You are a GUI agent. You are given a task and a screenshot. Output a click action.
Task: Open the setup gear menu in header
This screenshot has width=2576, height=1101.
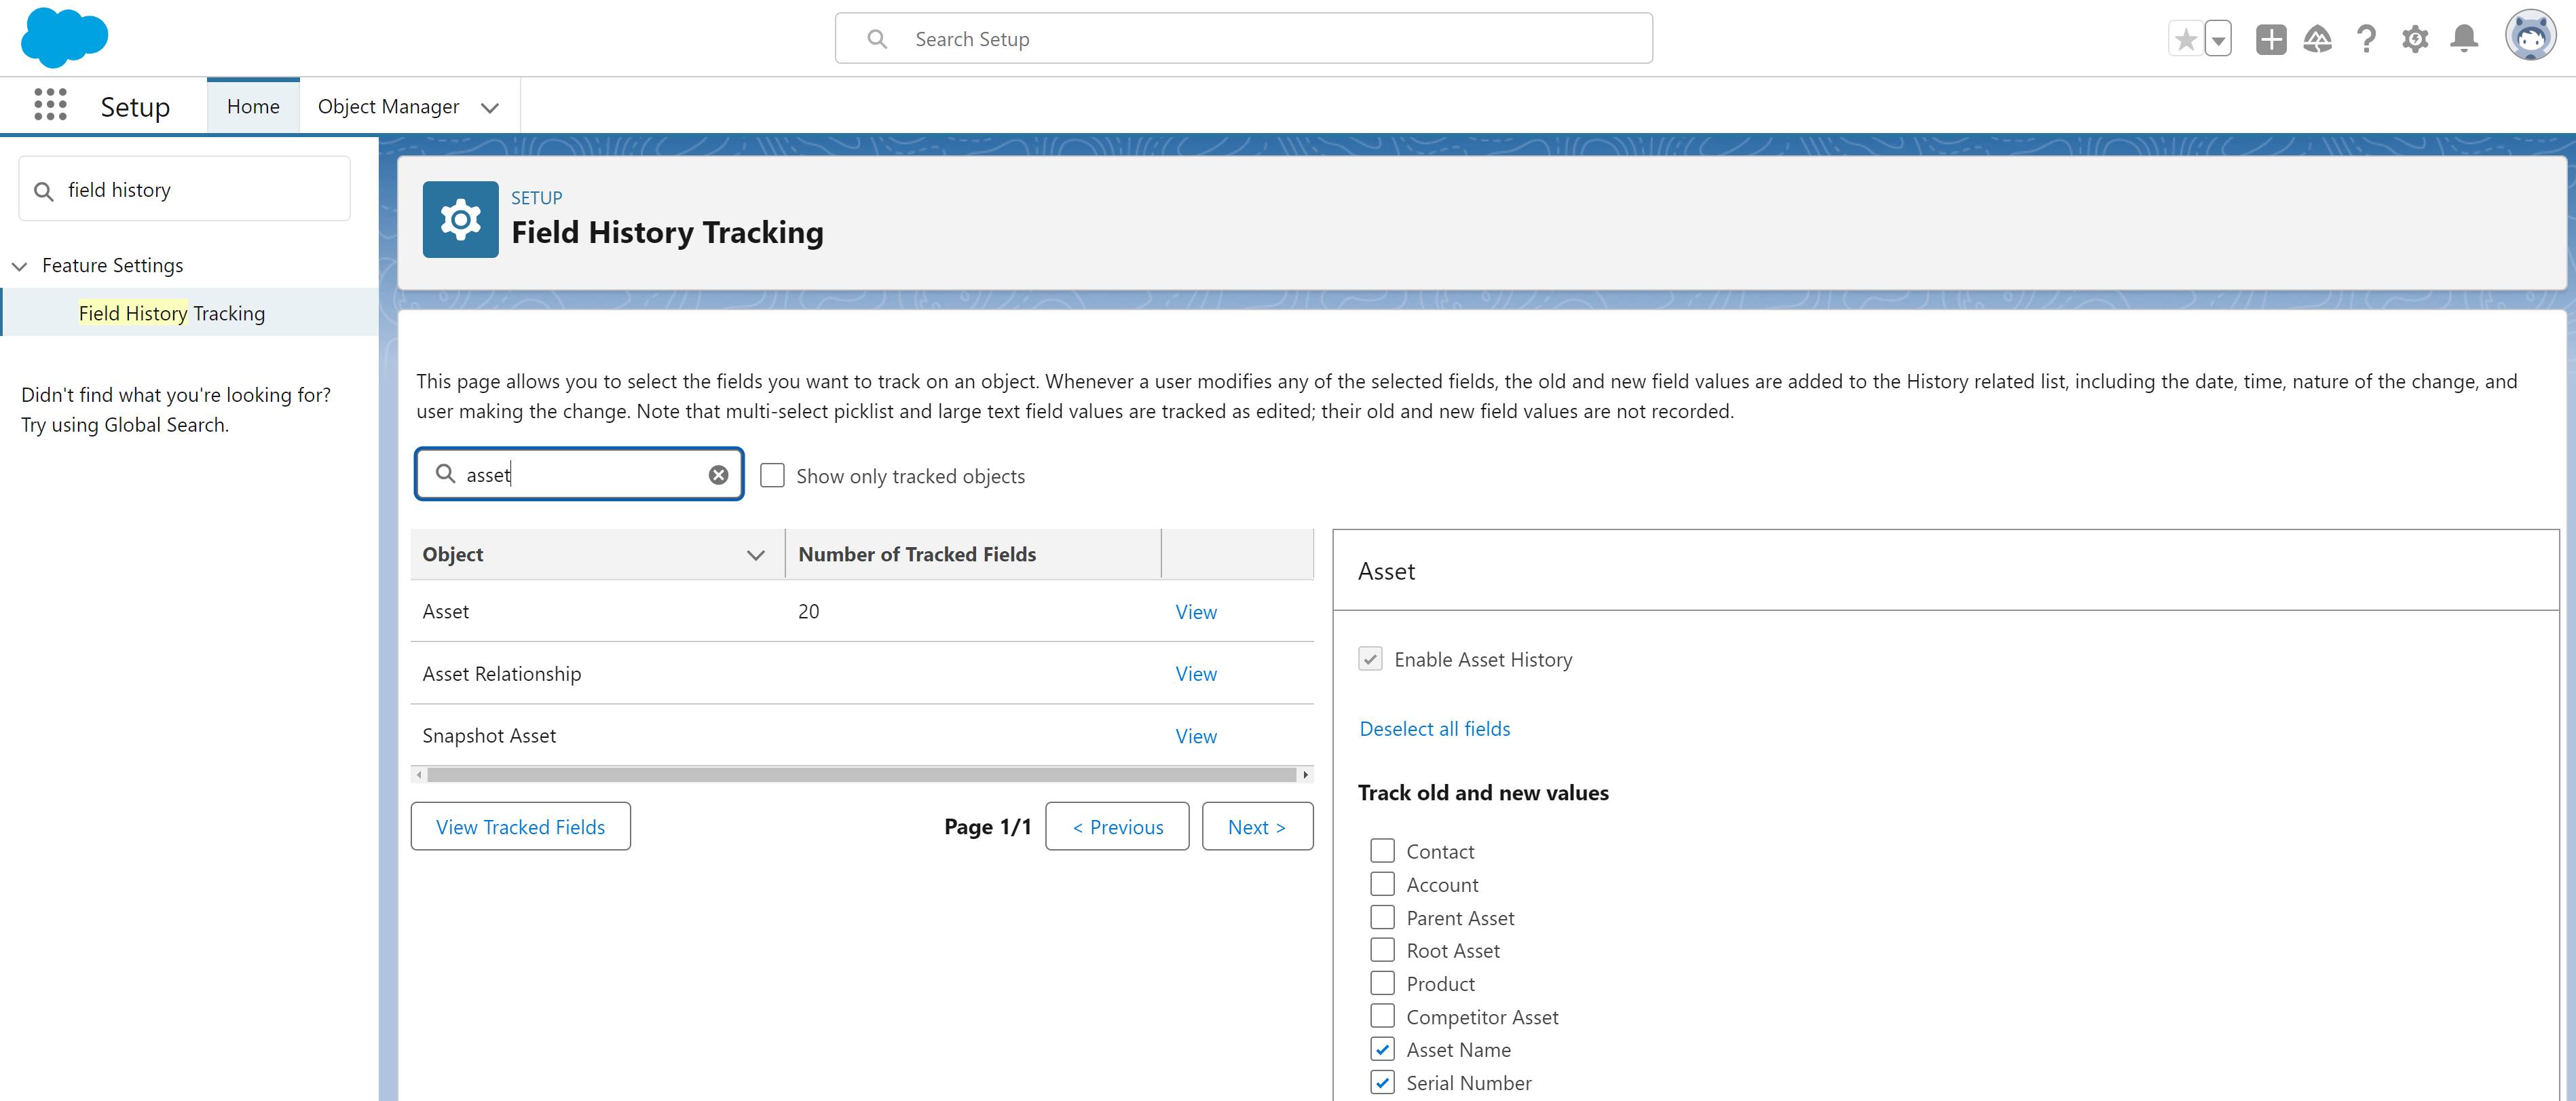[2415, 39]
